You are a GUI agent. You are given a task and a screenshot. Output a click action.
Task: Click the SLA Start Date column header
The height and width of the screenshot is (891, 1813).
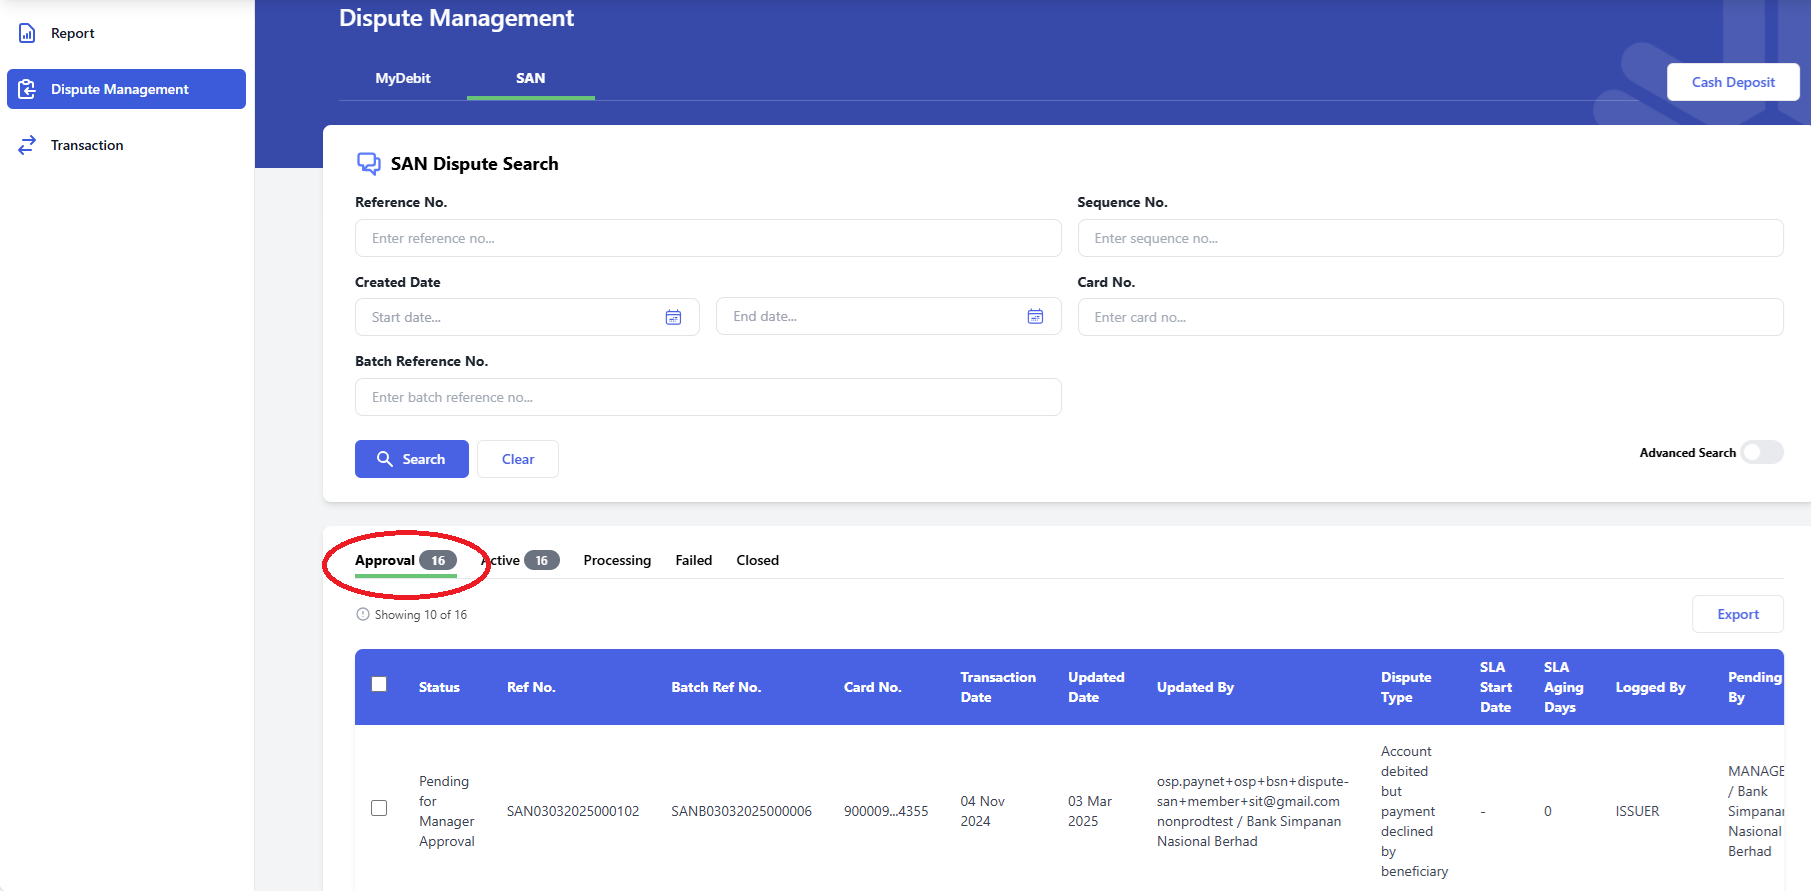[x=1496, y=687]
